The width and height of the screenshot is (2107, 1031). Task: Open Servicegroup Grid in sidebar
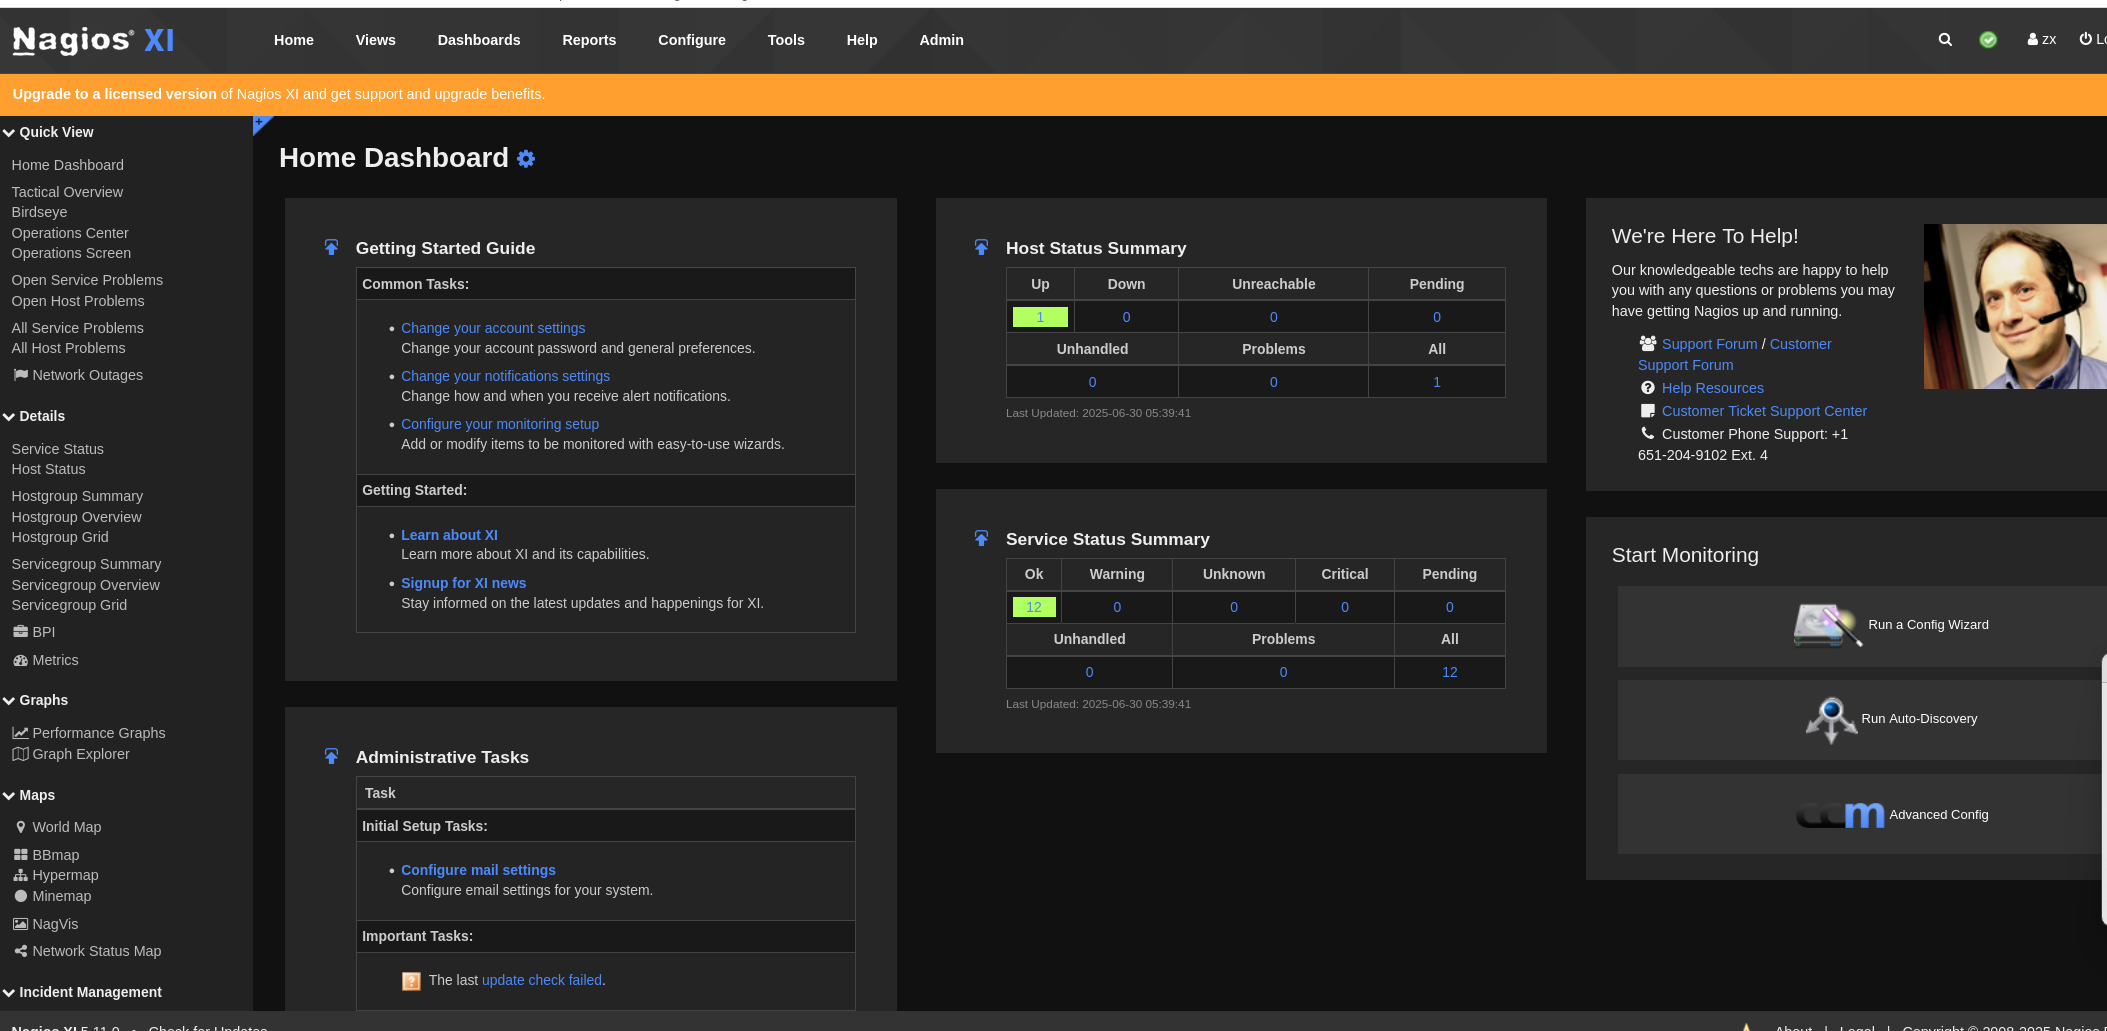click(69, 605)
